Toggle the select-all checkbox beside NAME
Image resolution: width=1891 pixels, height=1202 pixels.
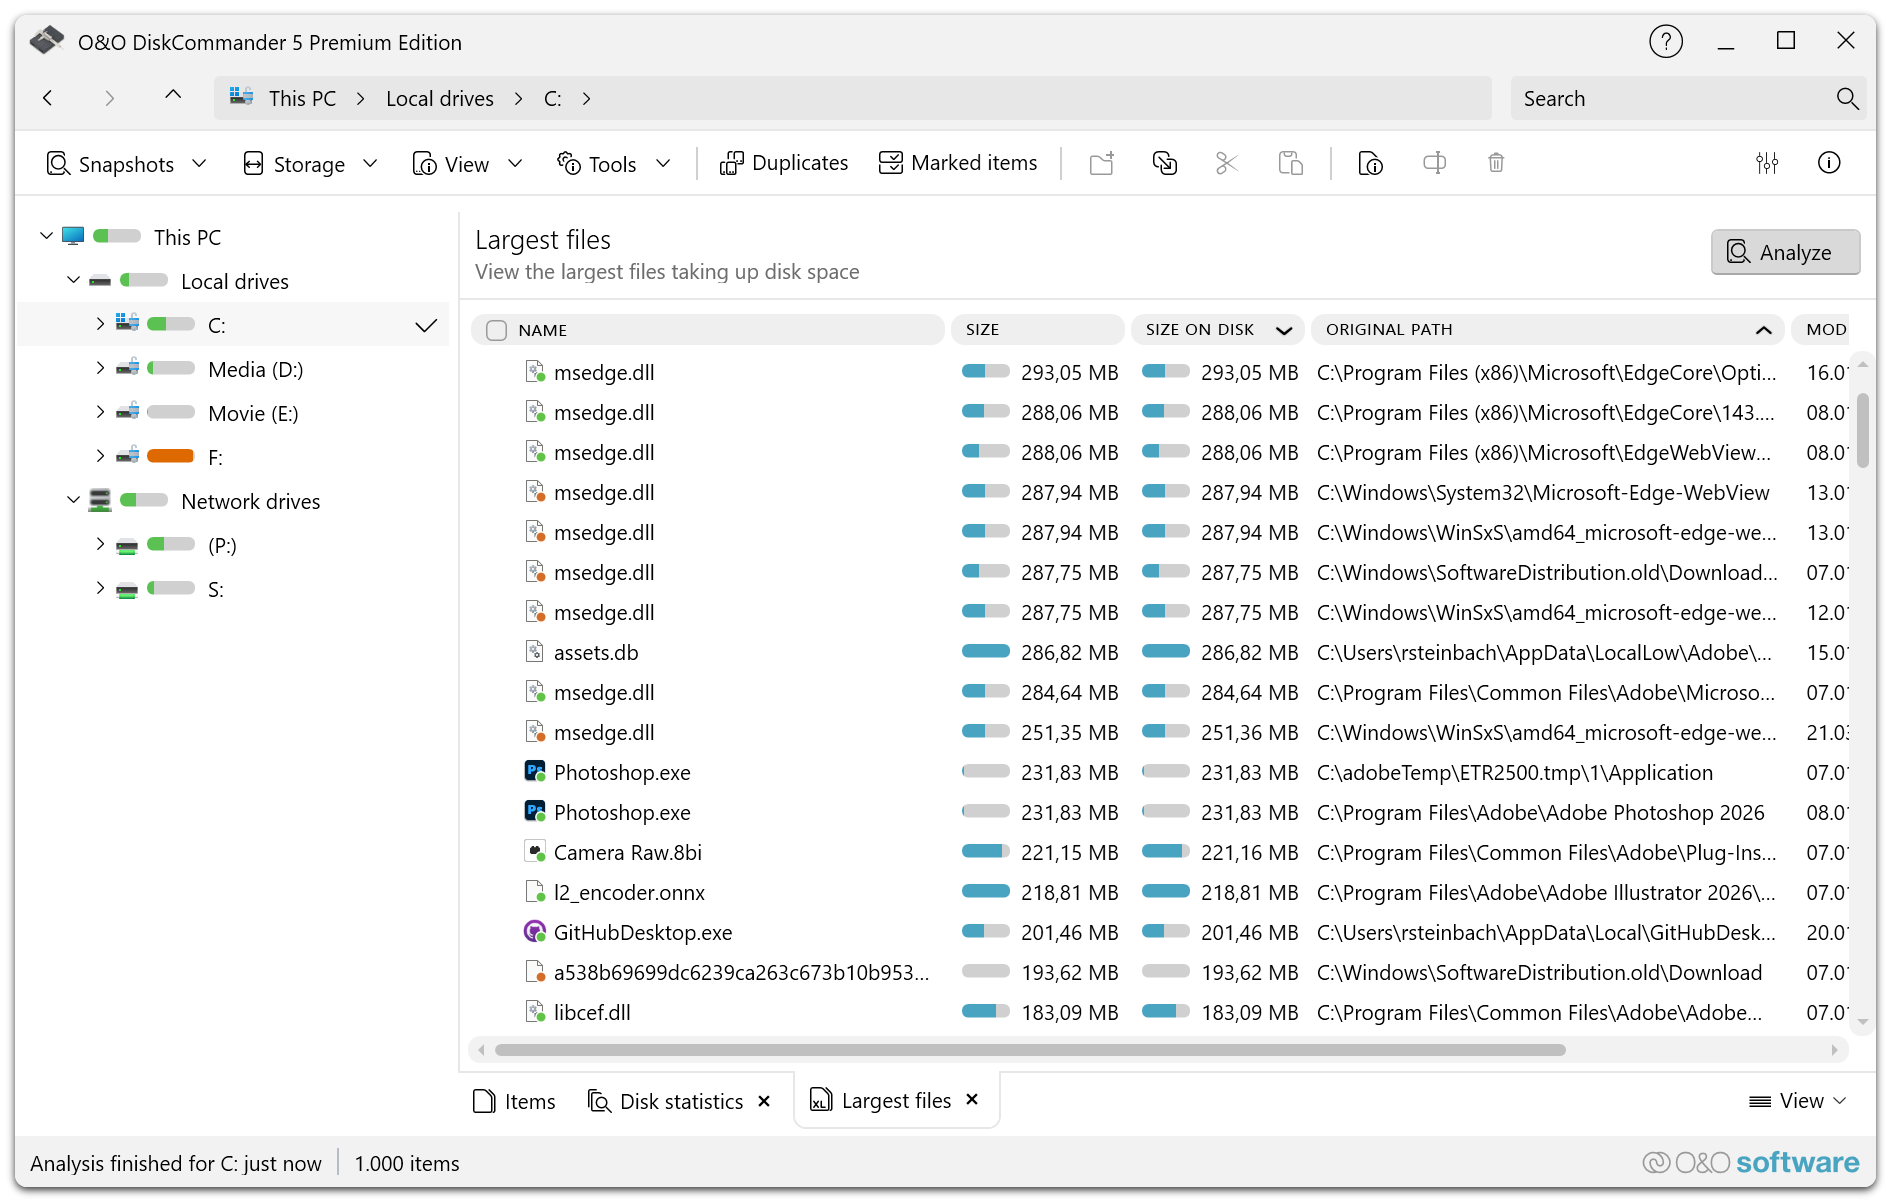[x=496, y=330]
